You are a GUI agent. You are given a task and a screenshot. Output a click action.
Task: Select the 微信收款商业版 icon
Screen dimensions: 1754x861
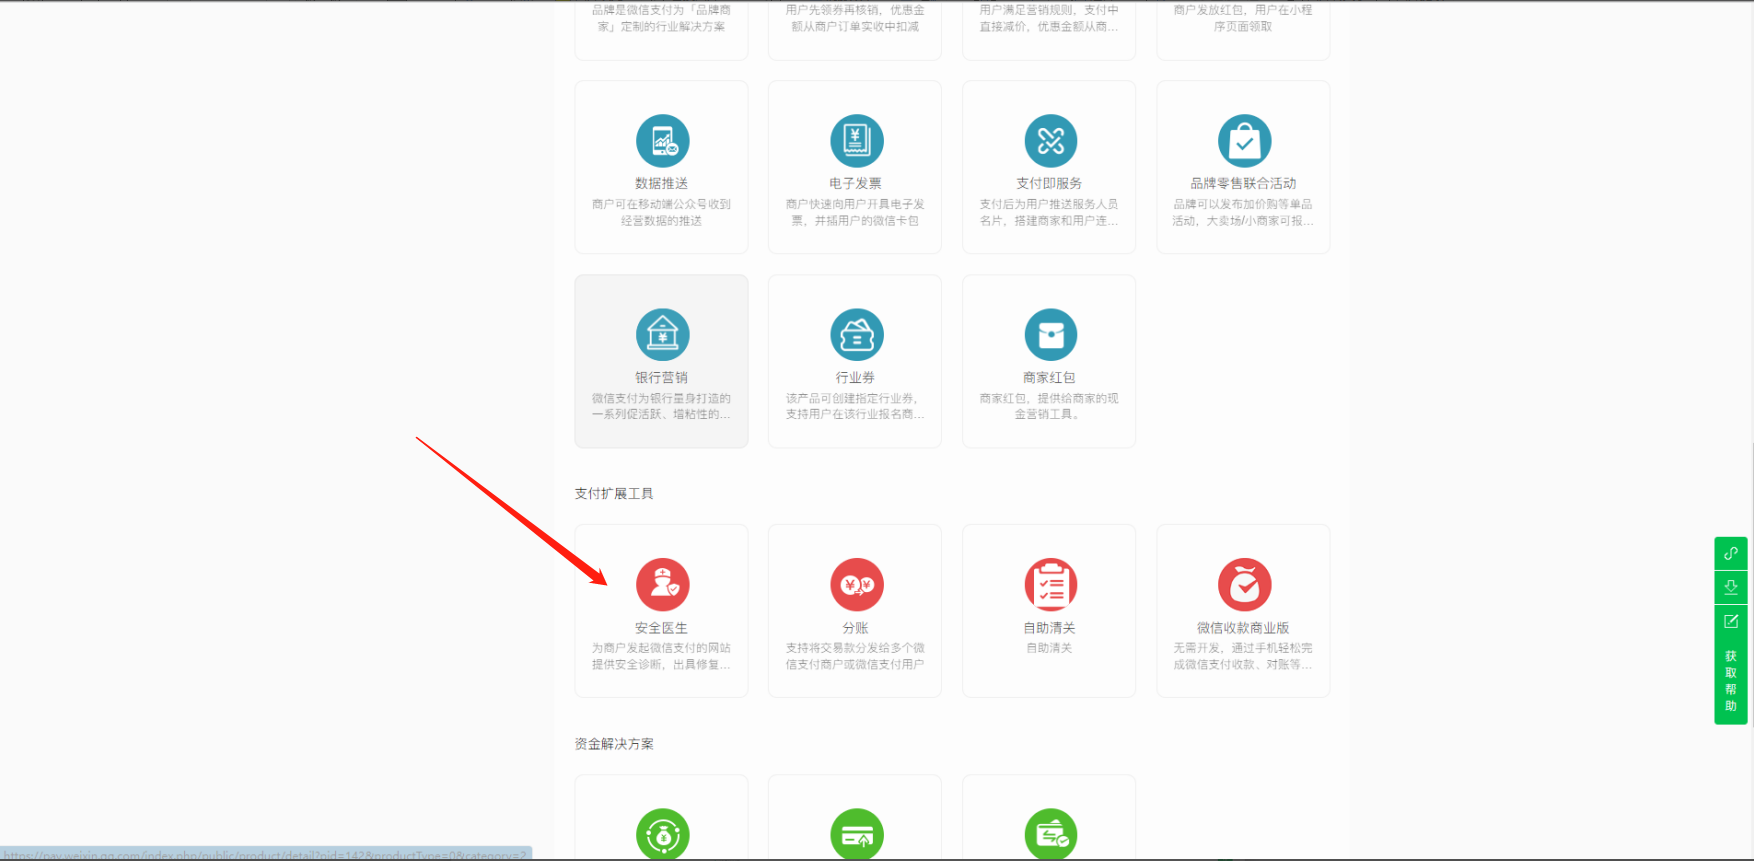pyautogui.click(x=1244, y=585)
